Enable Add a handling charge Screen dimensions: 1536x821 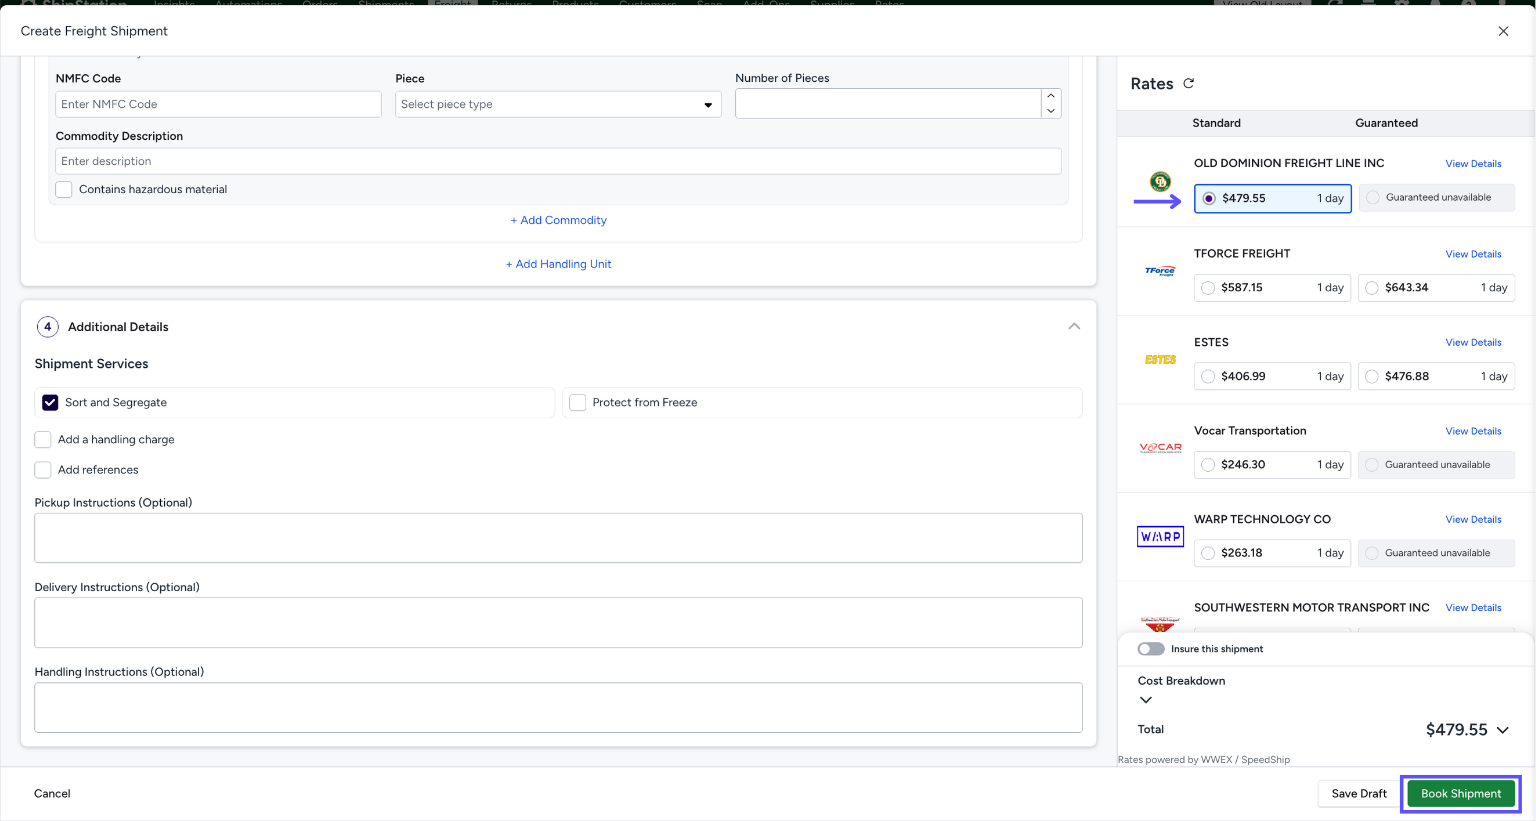tap(43, 439)
